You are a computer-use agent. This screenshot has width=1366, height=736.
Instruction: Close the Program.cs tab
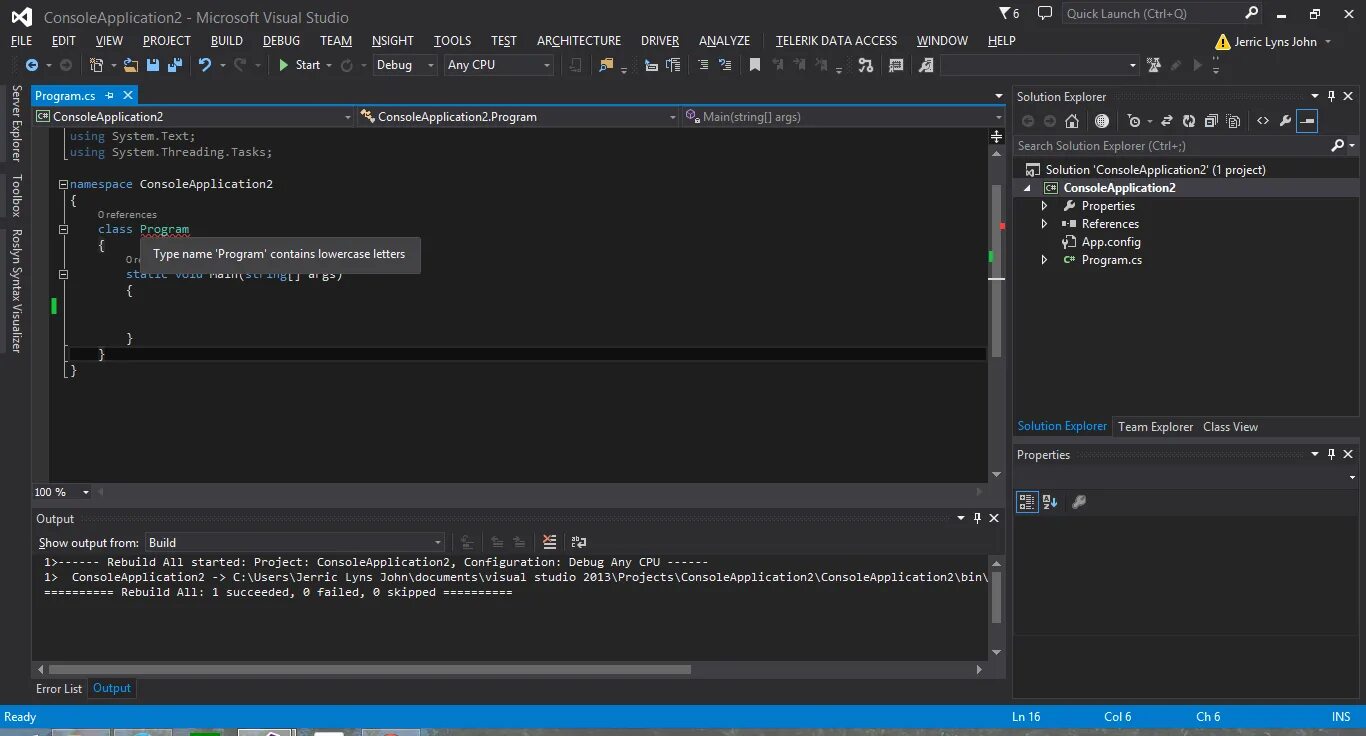click(x=128, y=95)
